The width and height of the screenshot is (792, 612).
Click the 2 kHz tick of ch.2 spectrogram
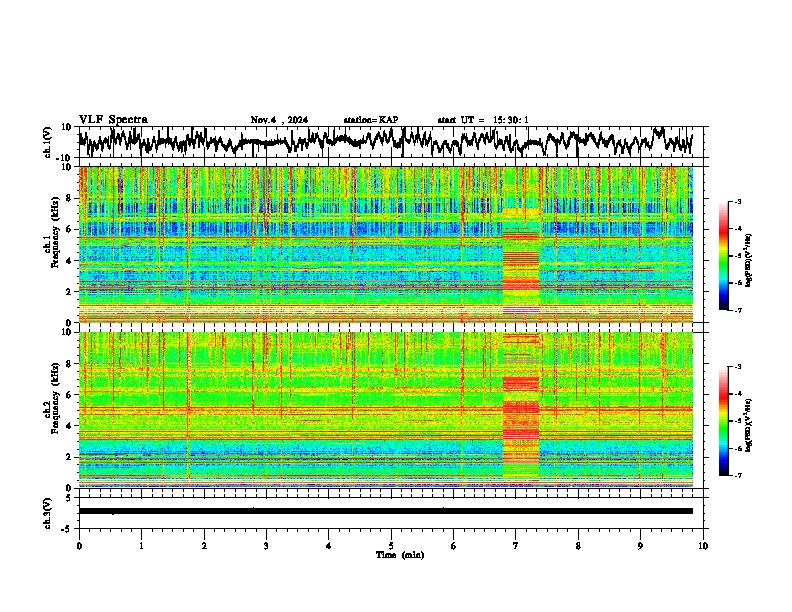pos(70,457)
